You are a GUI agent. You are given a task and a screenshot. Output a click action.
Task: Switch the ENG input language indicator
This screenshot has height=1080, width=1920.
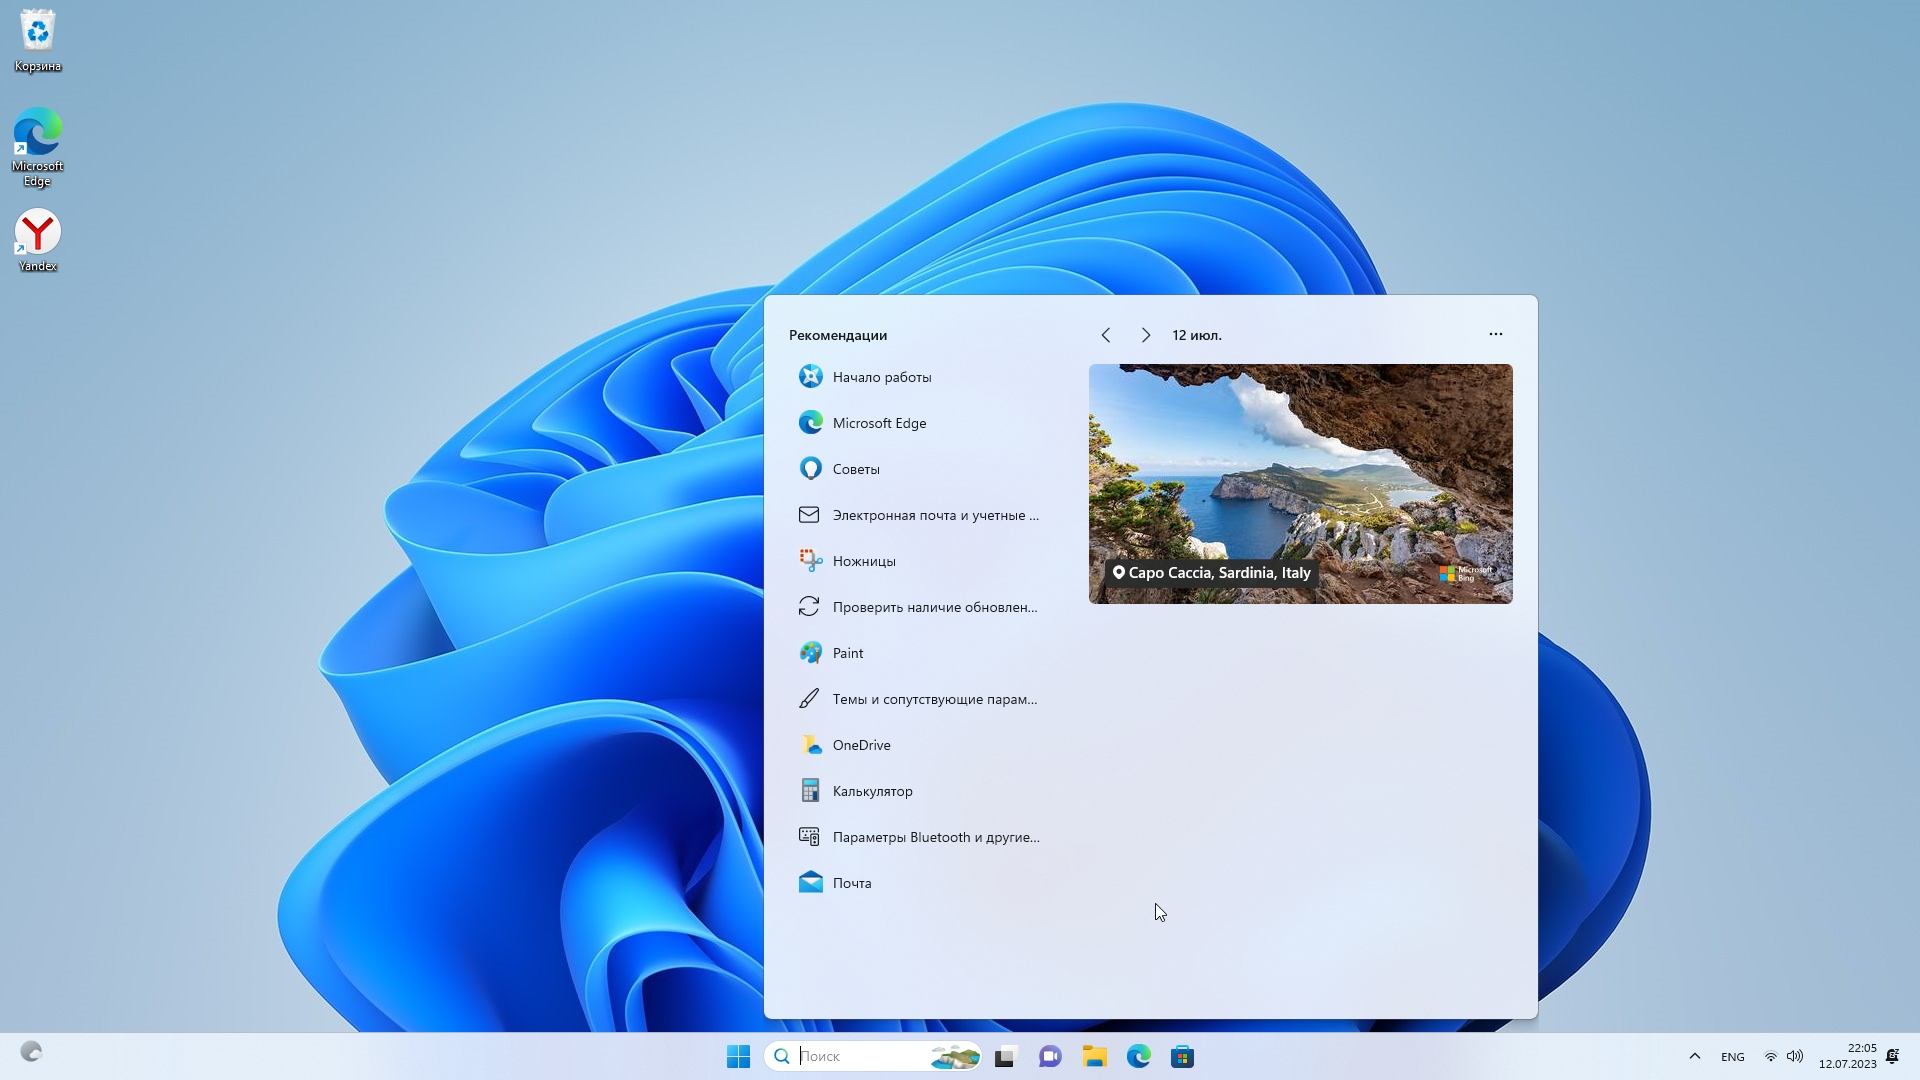coord(1732,1057)
